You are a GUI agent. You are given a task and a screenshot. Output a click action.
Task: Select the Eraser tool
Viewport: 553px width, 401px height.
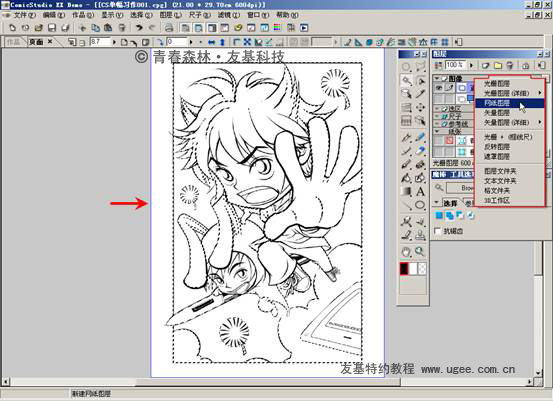coord(420,151)
